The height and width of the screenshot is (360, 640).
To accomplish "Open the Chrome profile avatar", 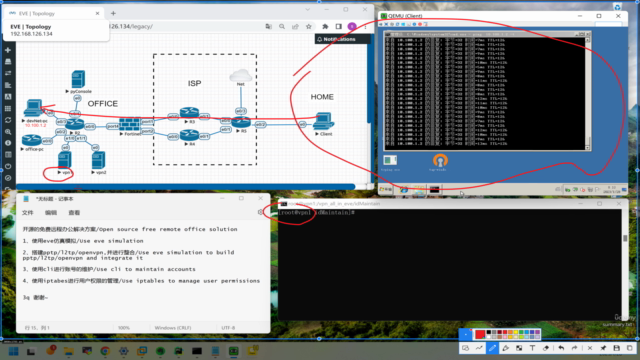I will (352, 27).
